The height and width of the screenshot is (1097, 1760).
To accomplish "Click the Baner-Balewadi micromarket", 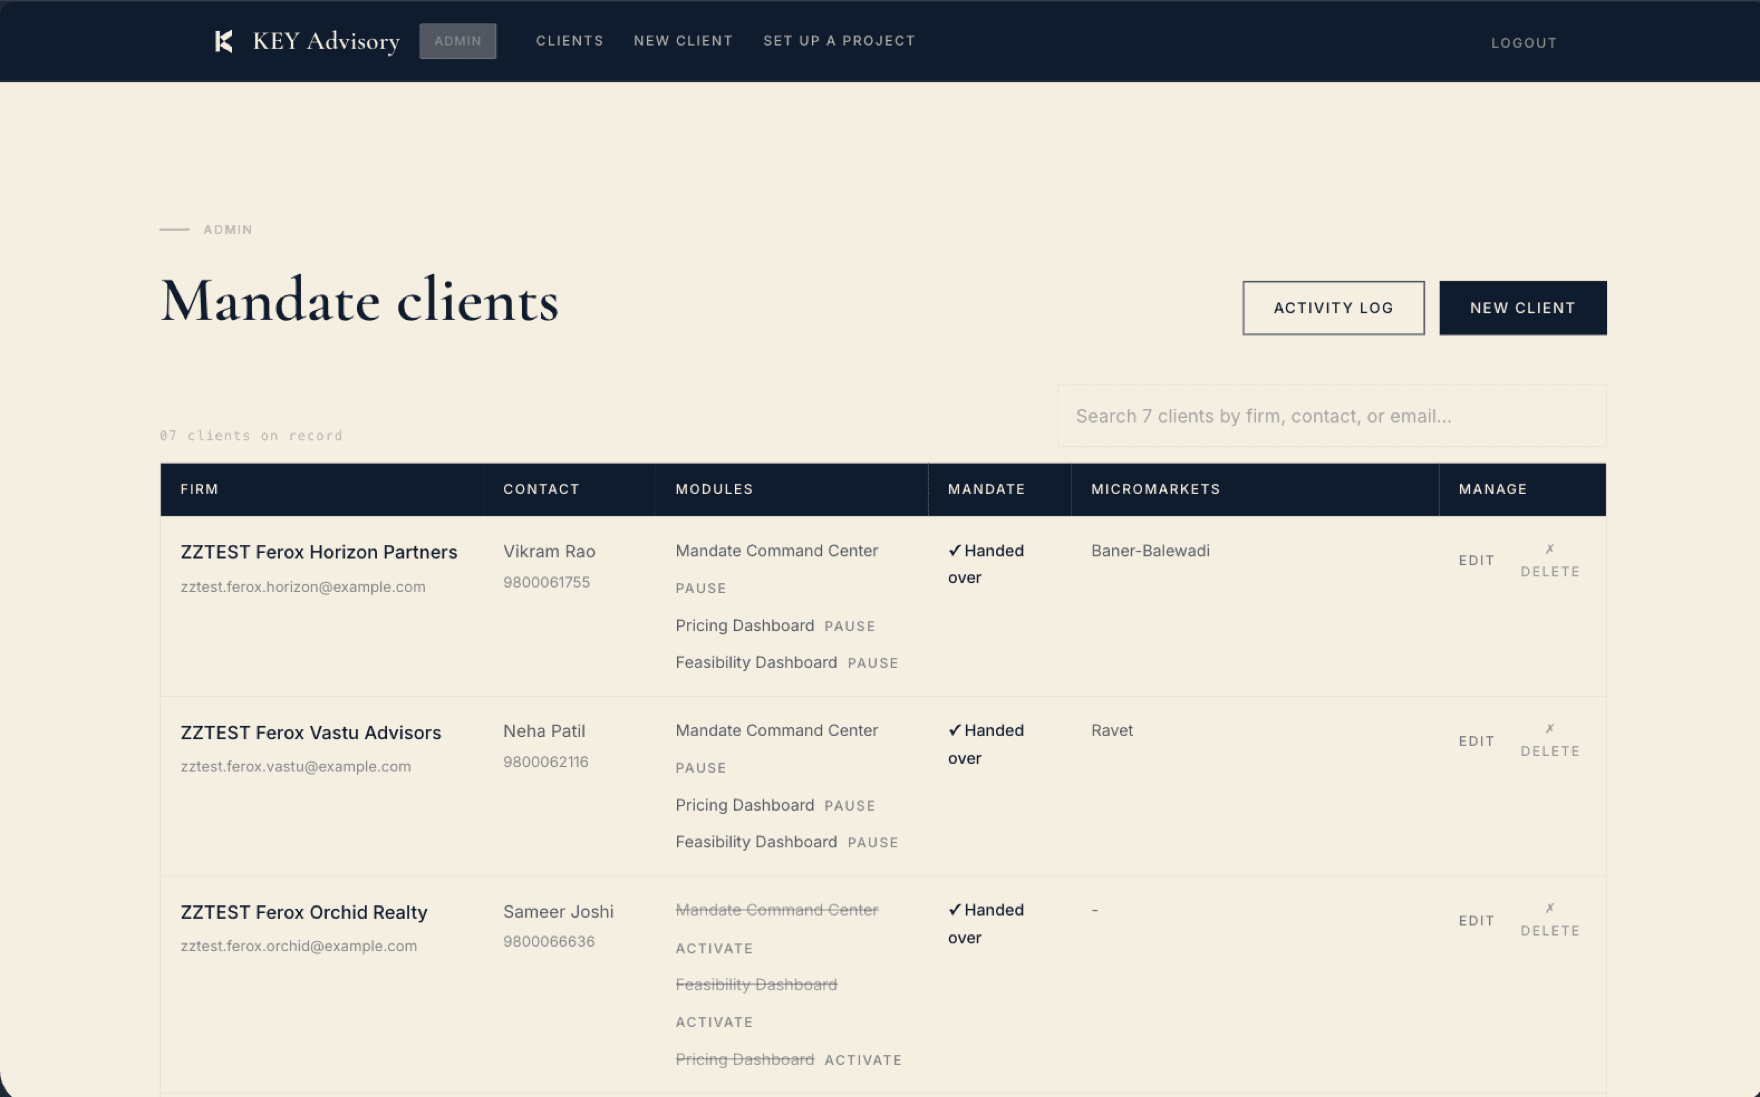I will point(1150,550).
